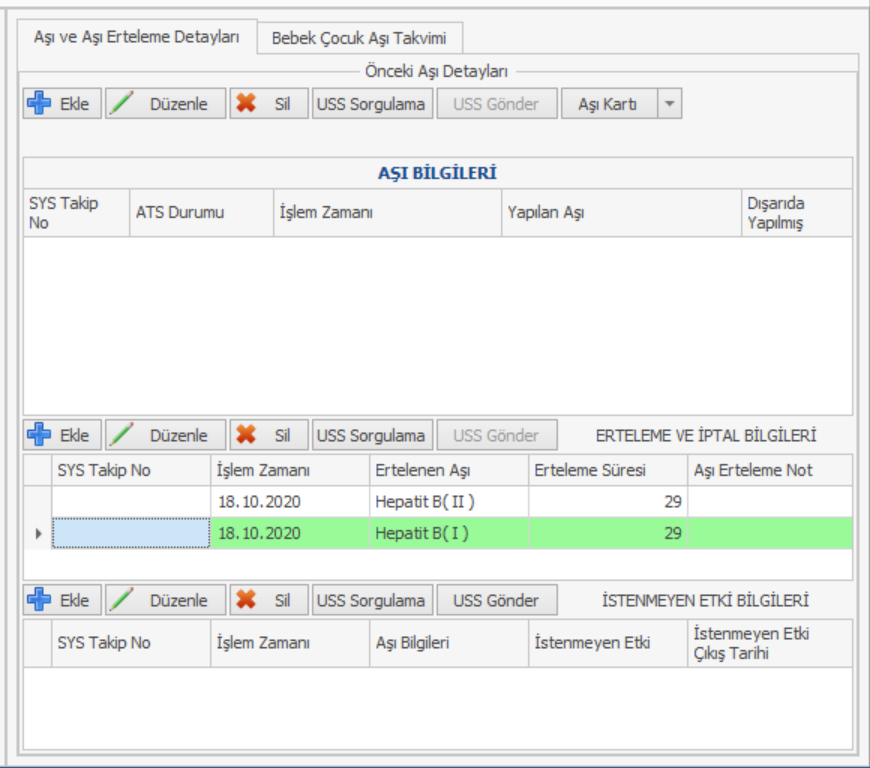870x768 pixels.
Task: Open the Aşı Kartı dropdown arrow
Action: (x=670, y=104)
